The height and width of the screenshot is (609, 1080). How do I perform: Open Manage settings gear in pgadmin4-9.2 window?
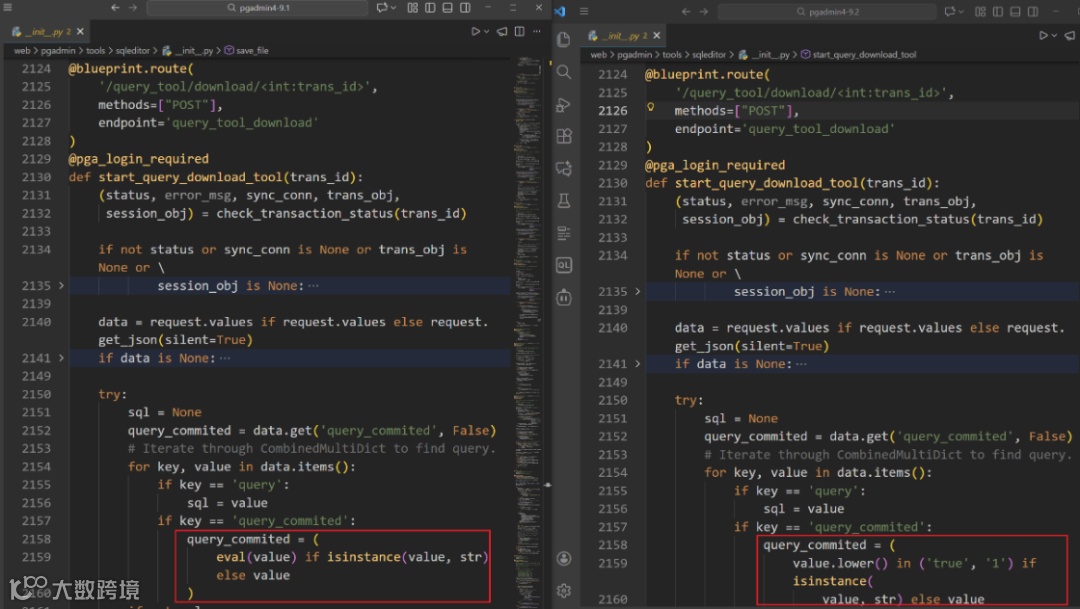(564, 590)
